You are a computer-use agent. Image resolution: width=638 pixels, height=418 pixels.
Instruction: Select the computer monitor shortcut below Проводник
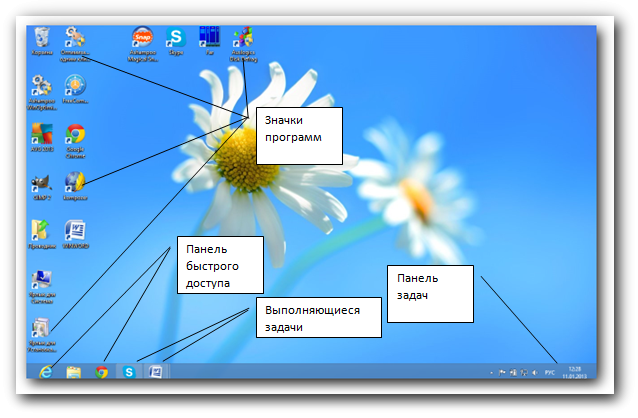tap(42, 287)
